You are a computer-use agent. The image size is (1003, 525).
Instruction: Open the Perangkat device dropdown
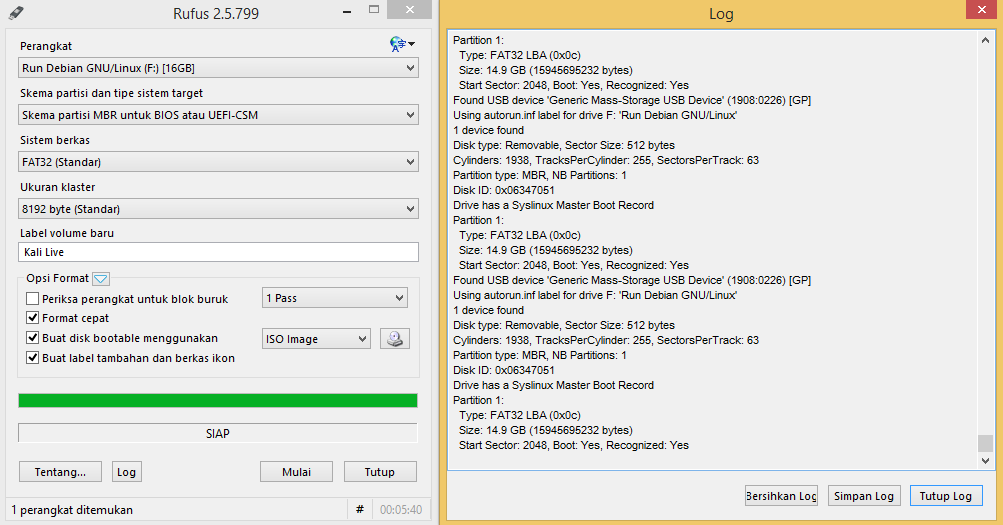(218, 68)
